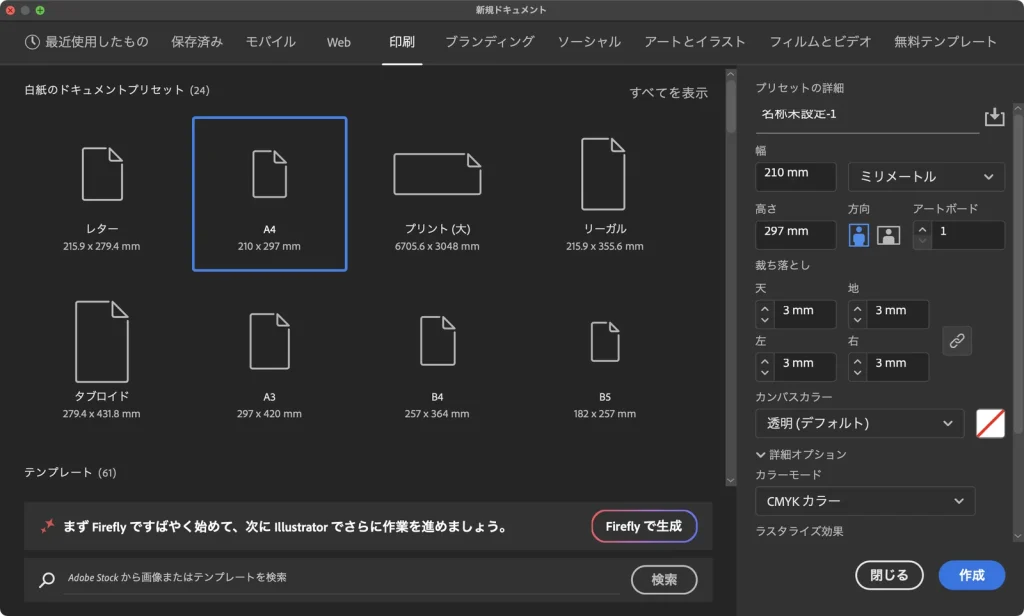Select the A4 preset icon
Screen dimensions: 1024x616
tap(270, 174)
